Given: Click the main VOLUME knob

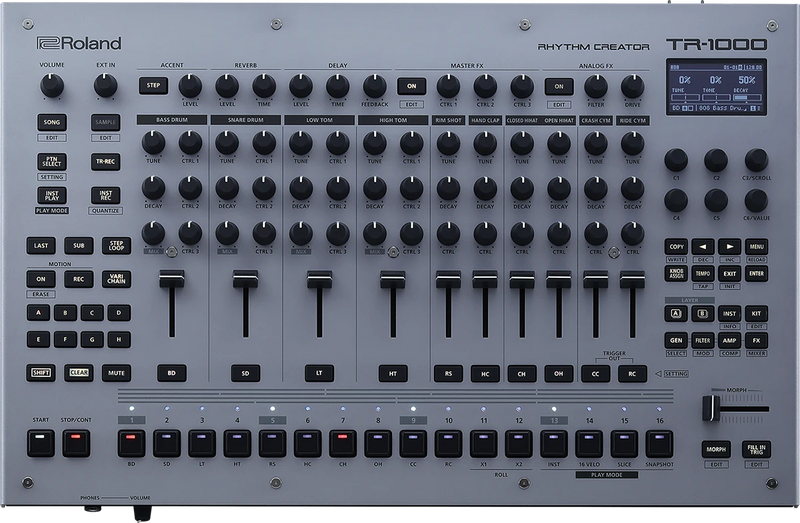Looking at the screenshot, I should point(52,86).
